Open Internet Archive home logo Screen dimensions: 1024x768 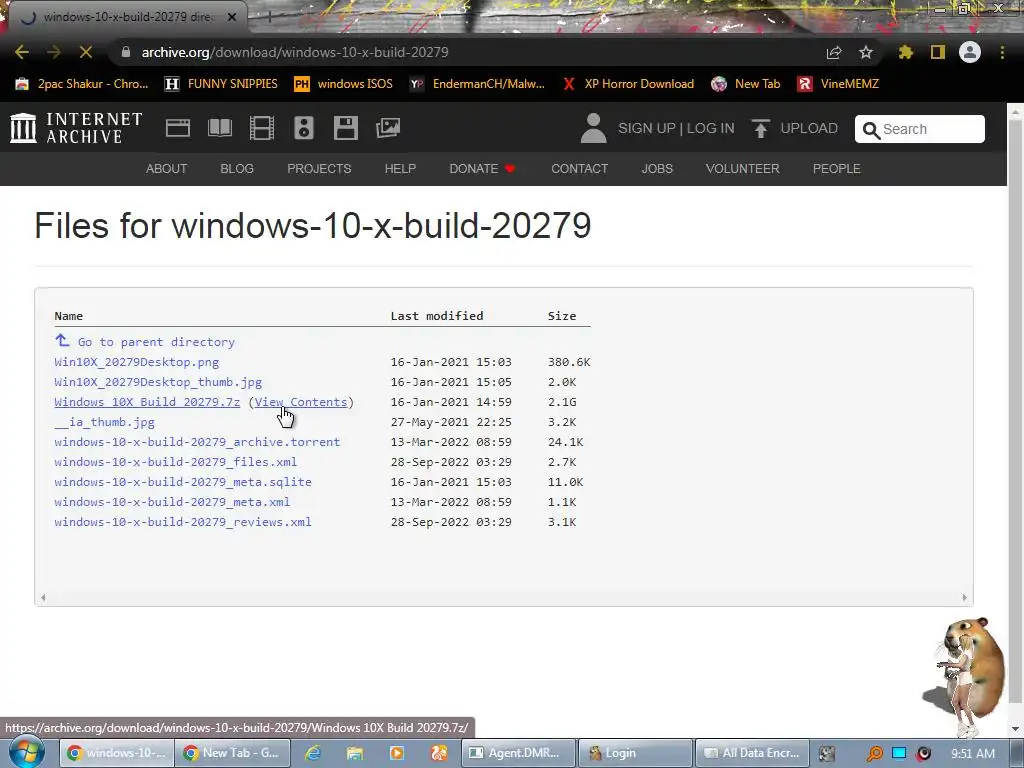click(x=76, y=128)
